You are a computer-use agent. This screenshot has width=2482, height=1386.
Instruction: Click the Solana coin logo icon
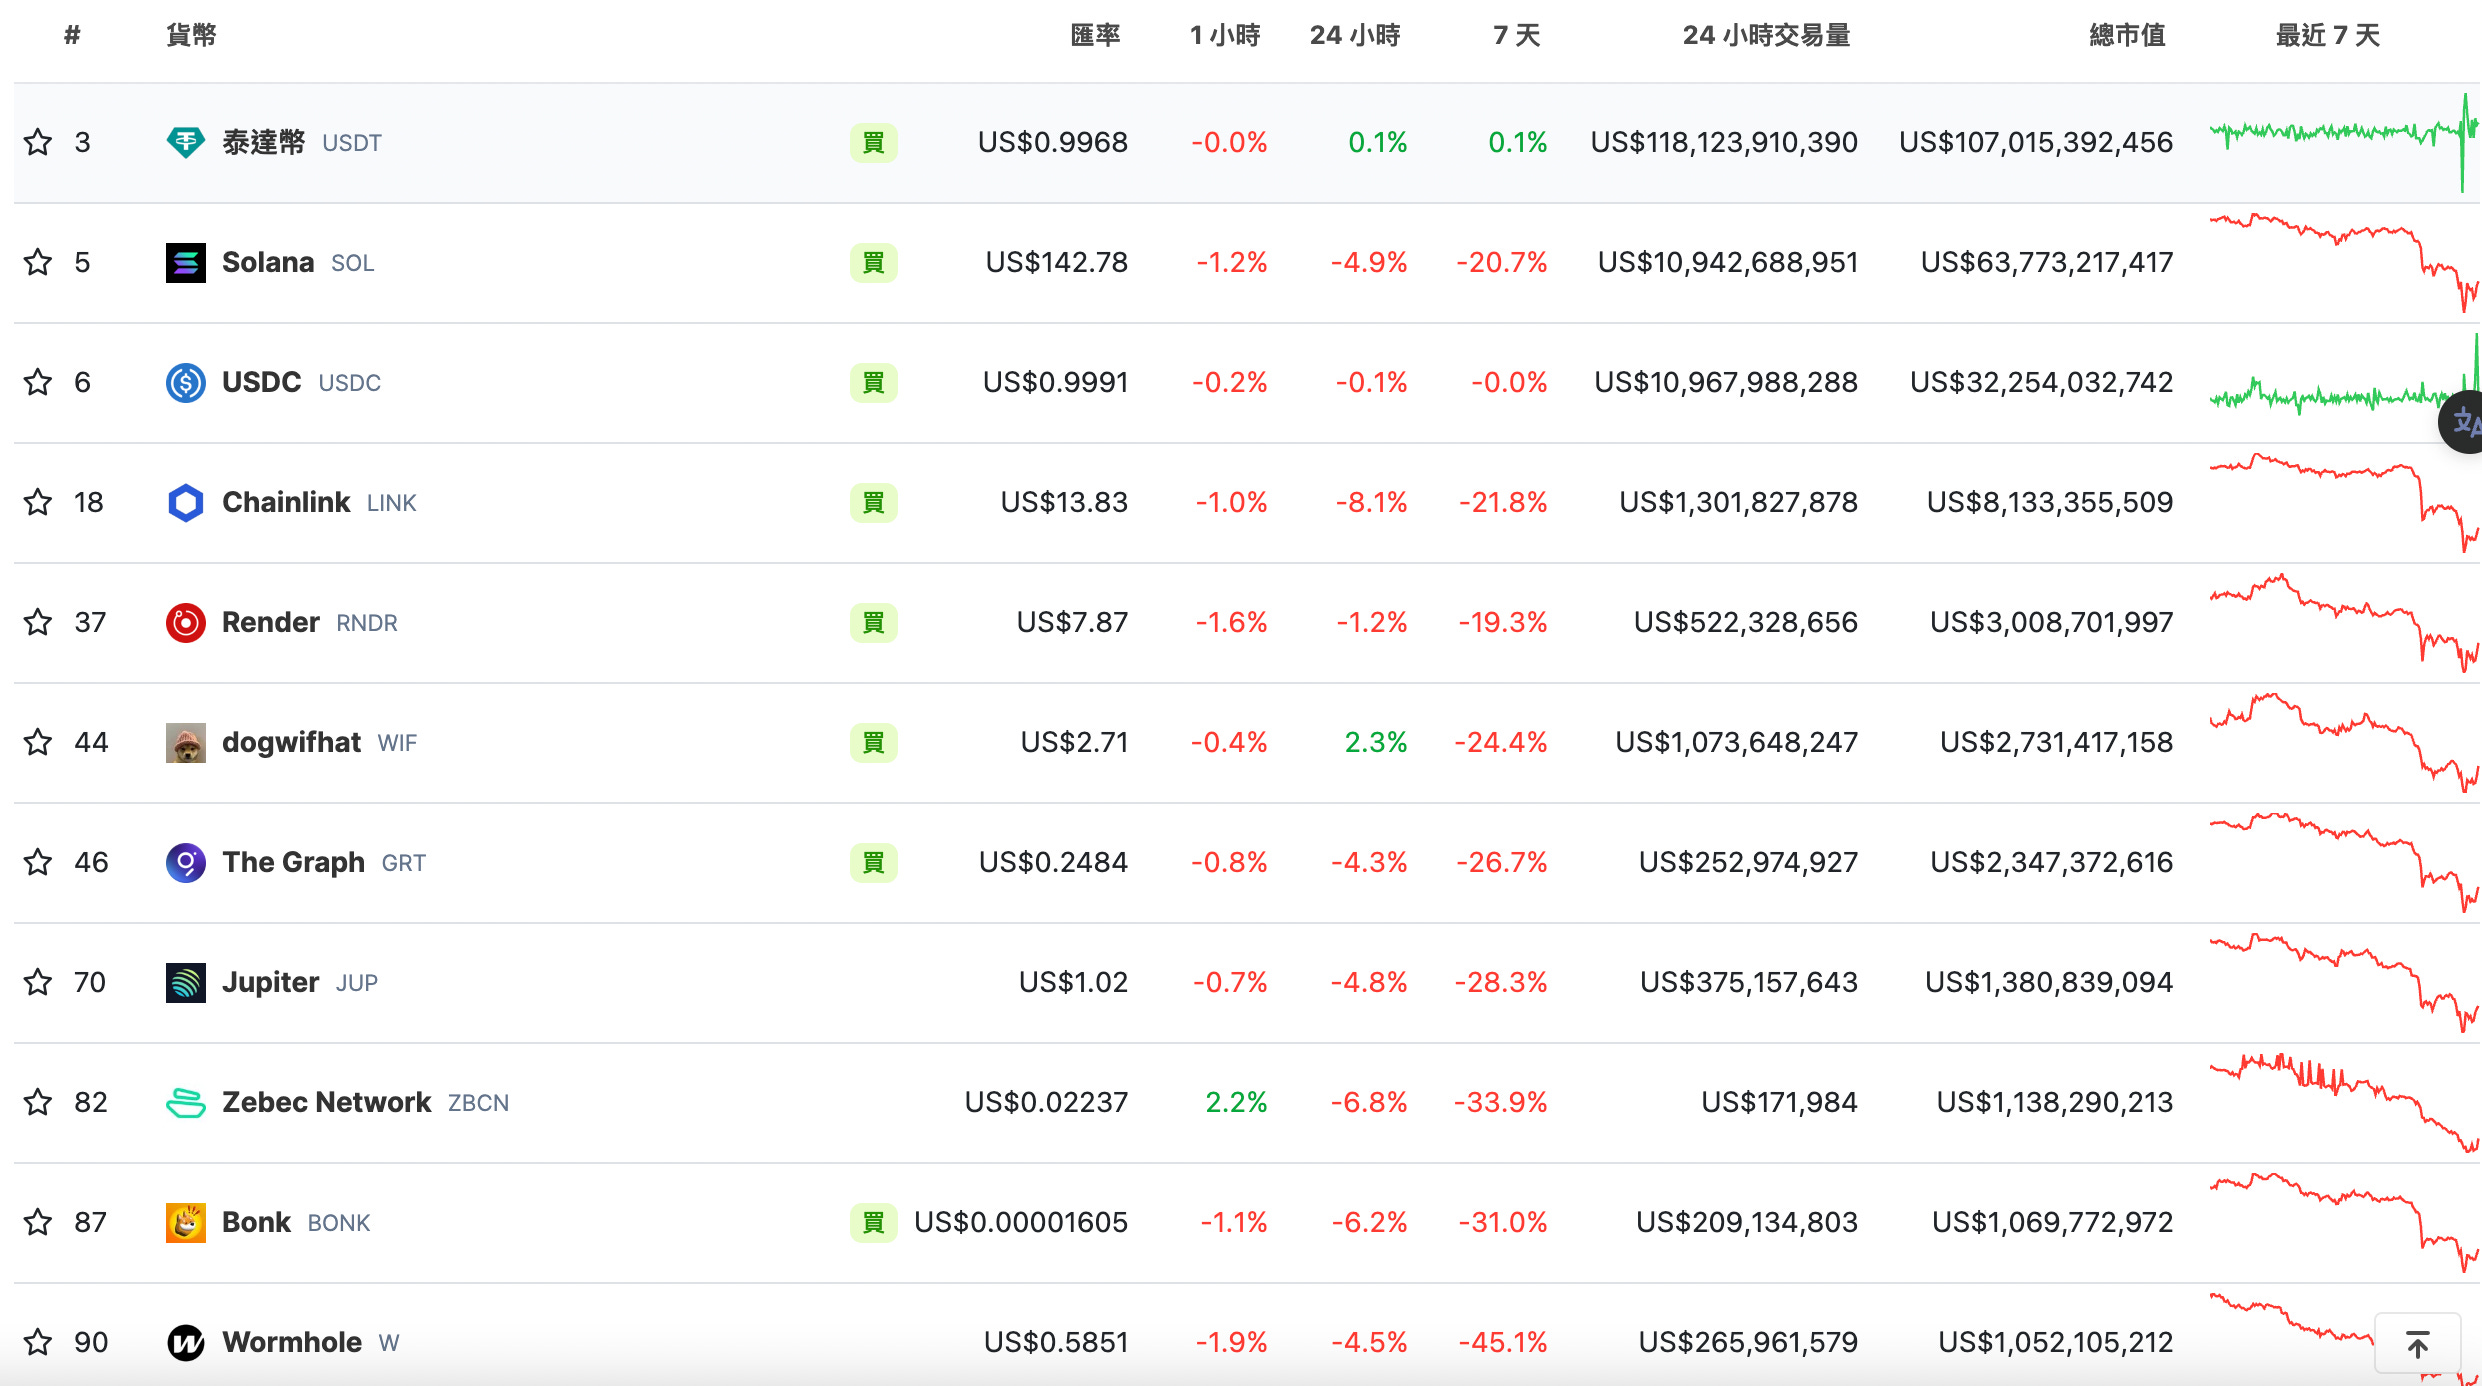(185, 263)
